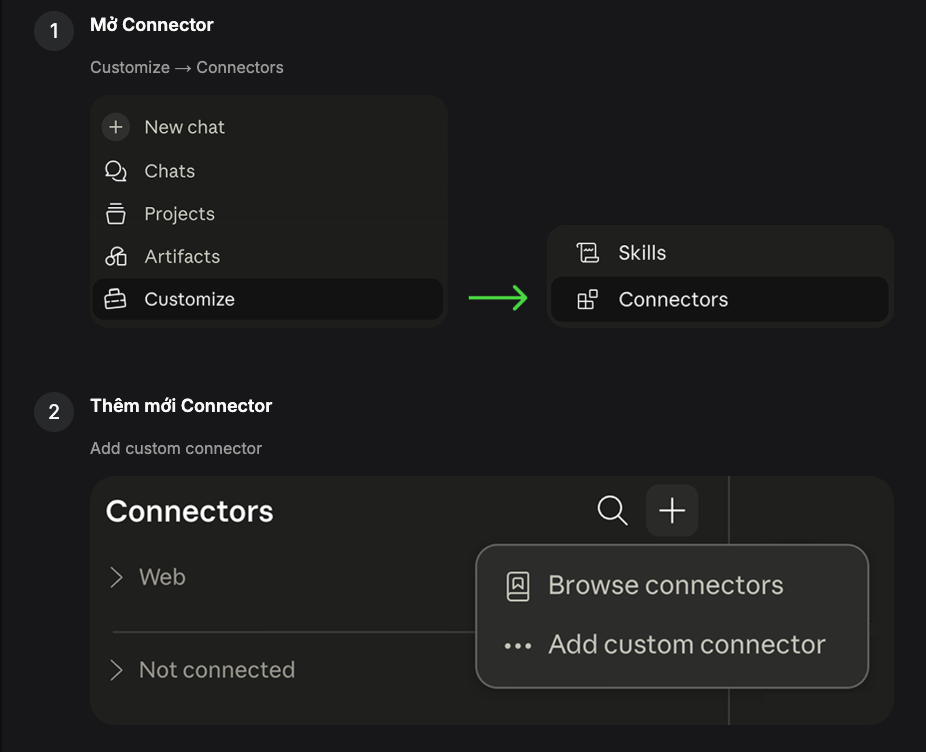Select Browse connectors from the popup
926x752 pixels.
(672, 586)
